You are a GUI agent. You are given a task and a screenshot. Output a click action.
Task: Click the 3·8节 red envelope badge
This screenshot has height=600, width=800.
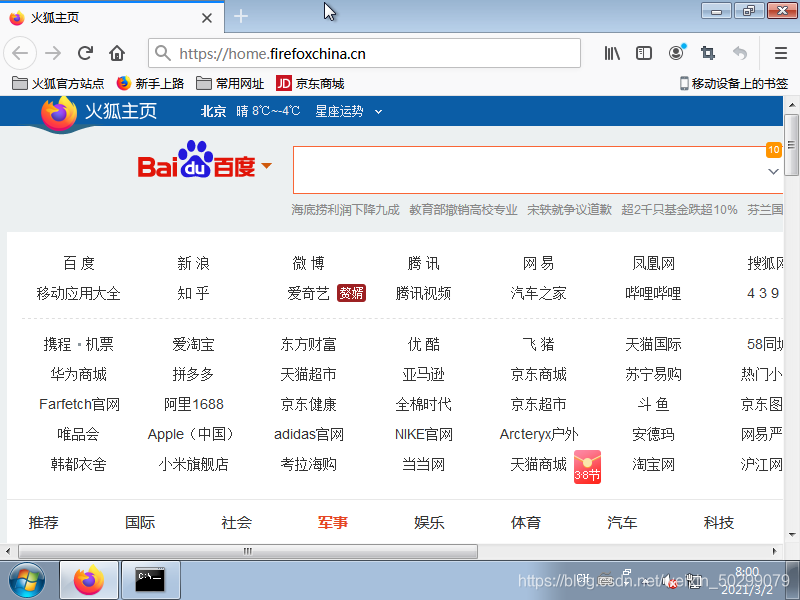click(587, 467)
